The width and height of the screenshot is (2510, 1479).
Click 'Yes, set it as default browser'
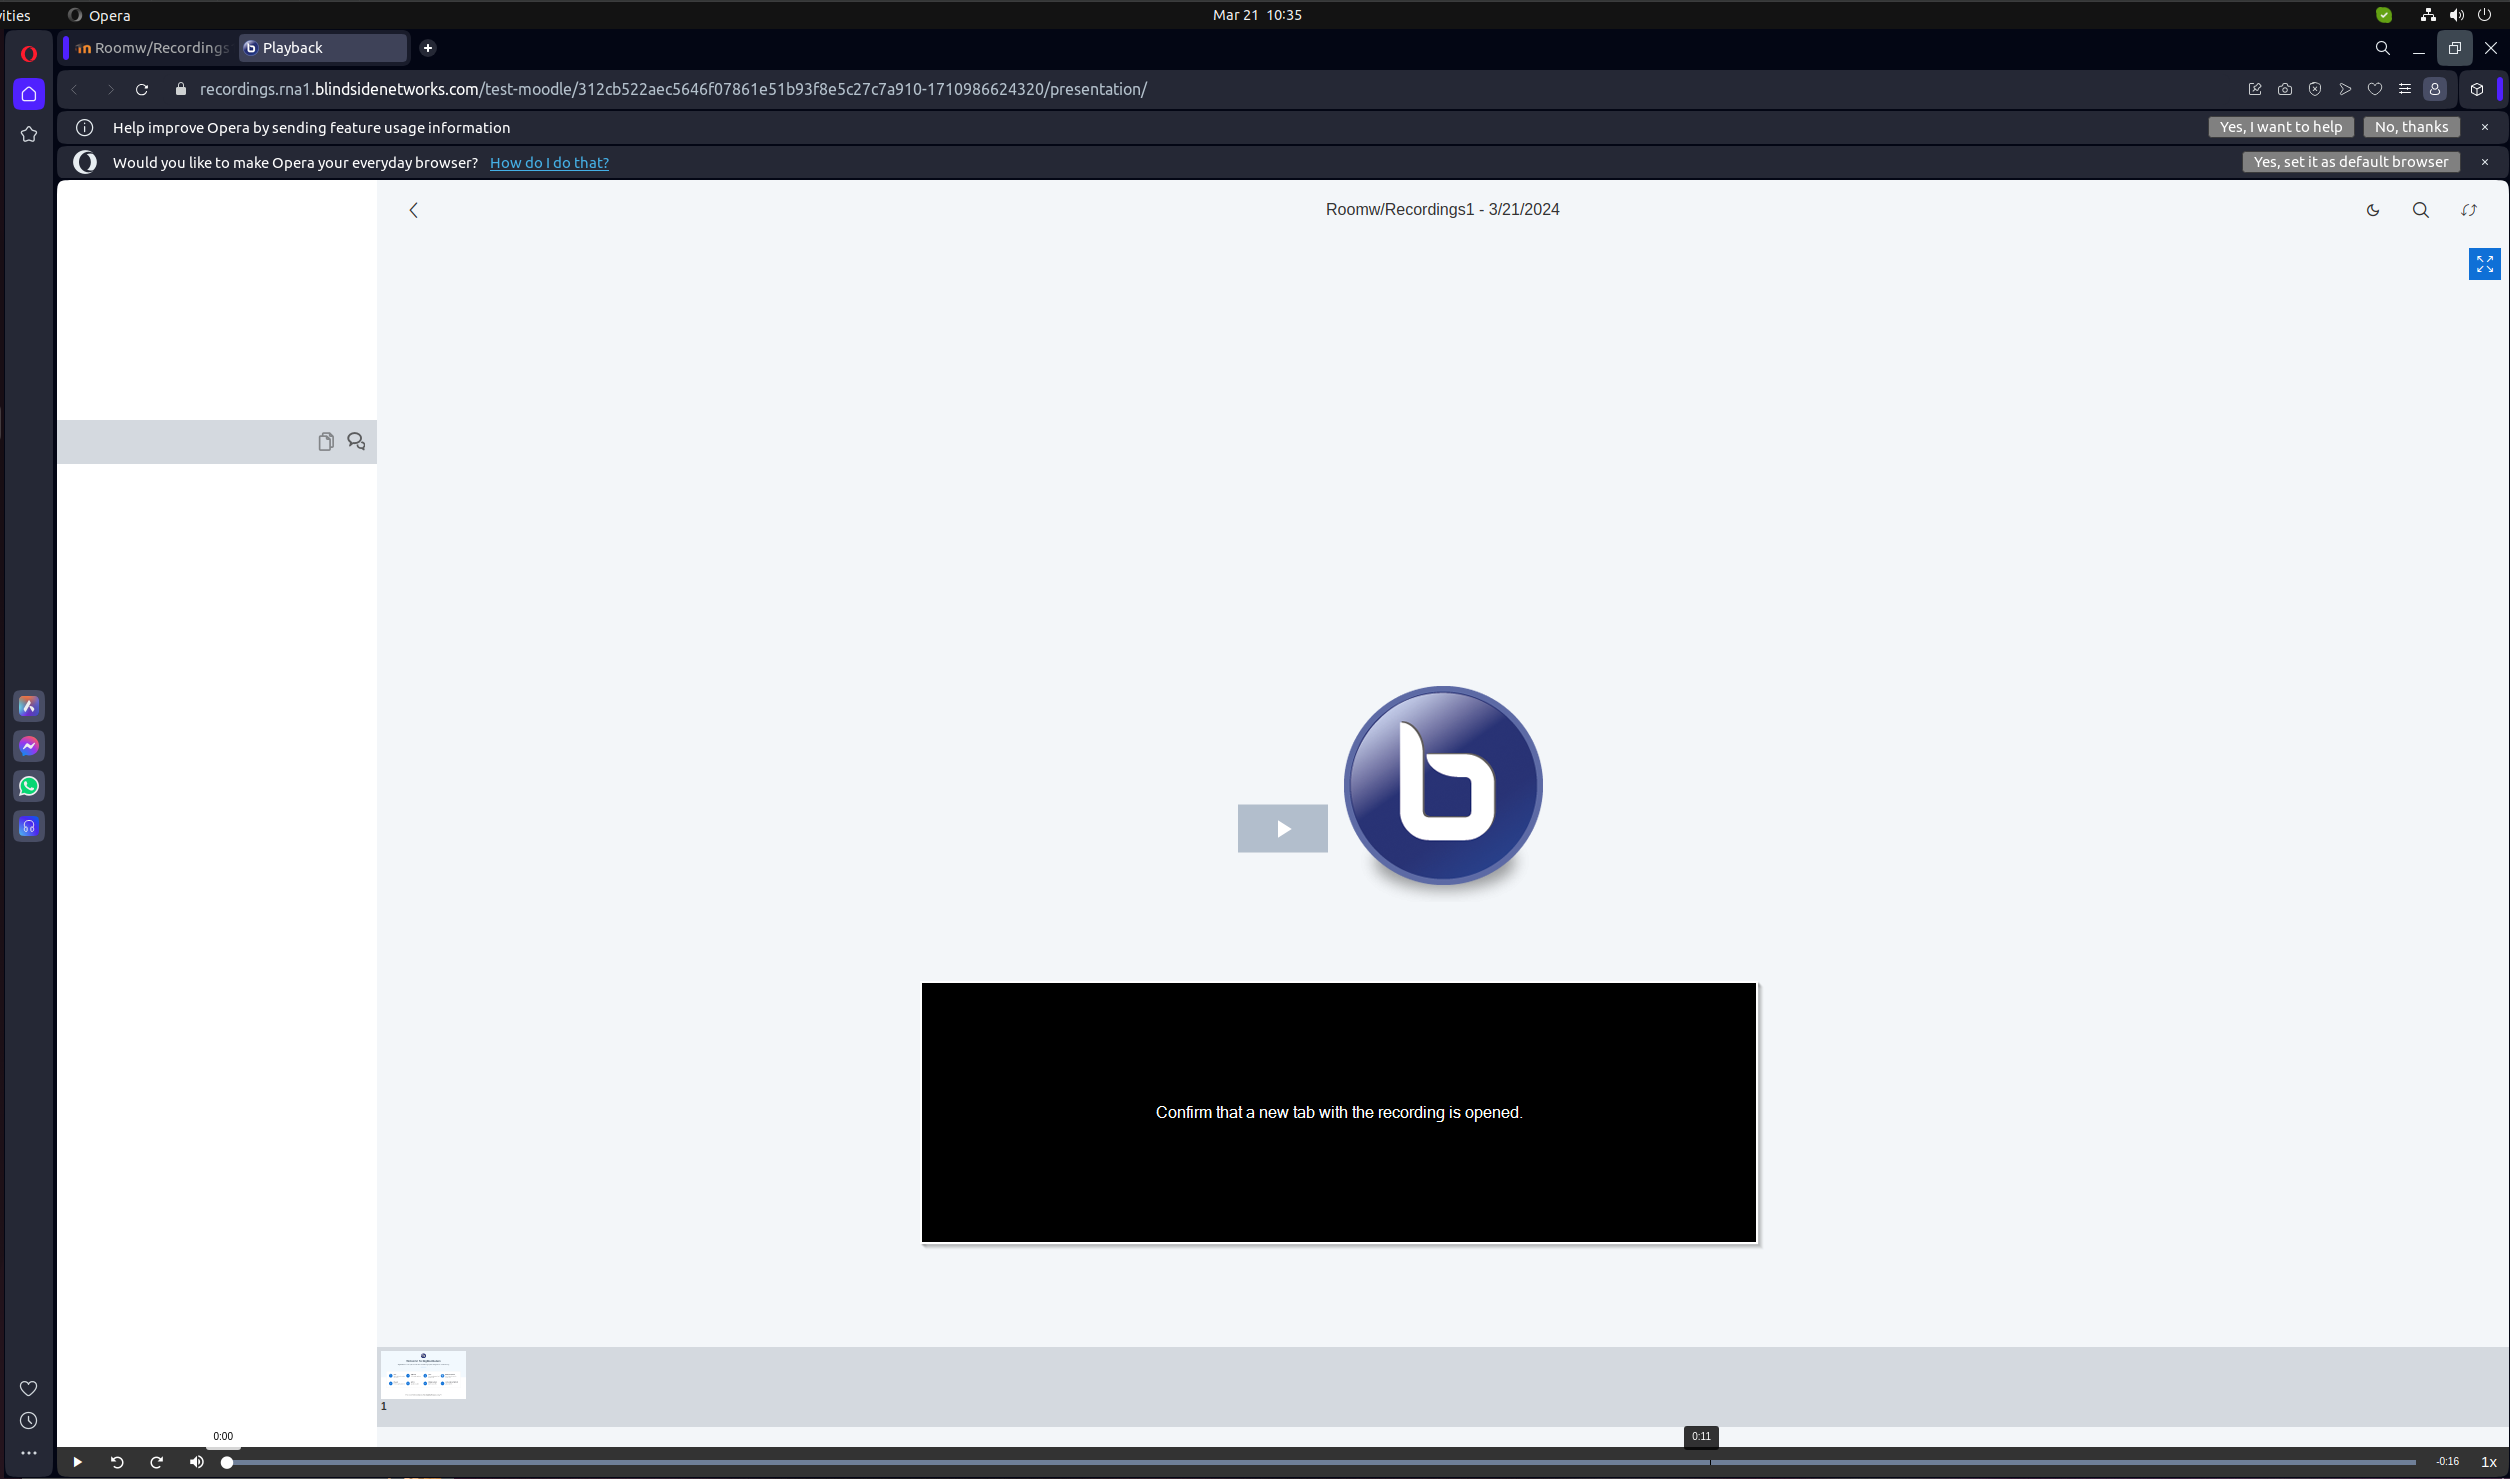coord(2351,162)
